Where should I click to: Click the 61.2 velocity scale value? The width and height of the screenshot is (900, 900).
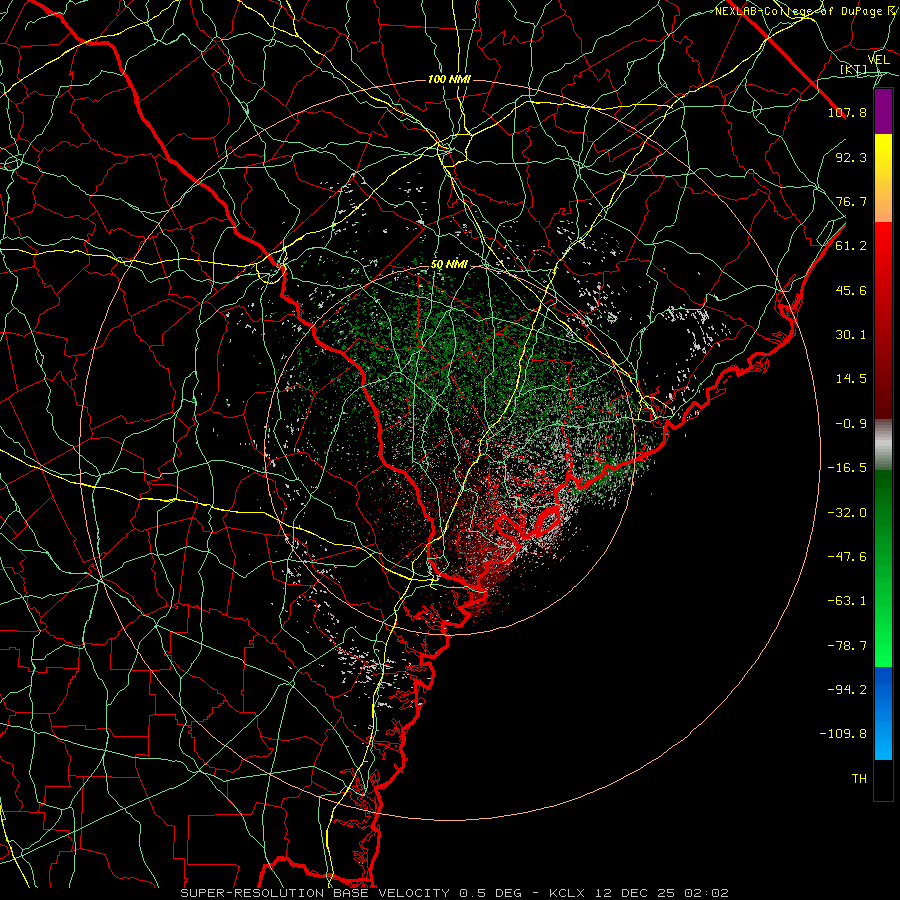851,246
